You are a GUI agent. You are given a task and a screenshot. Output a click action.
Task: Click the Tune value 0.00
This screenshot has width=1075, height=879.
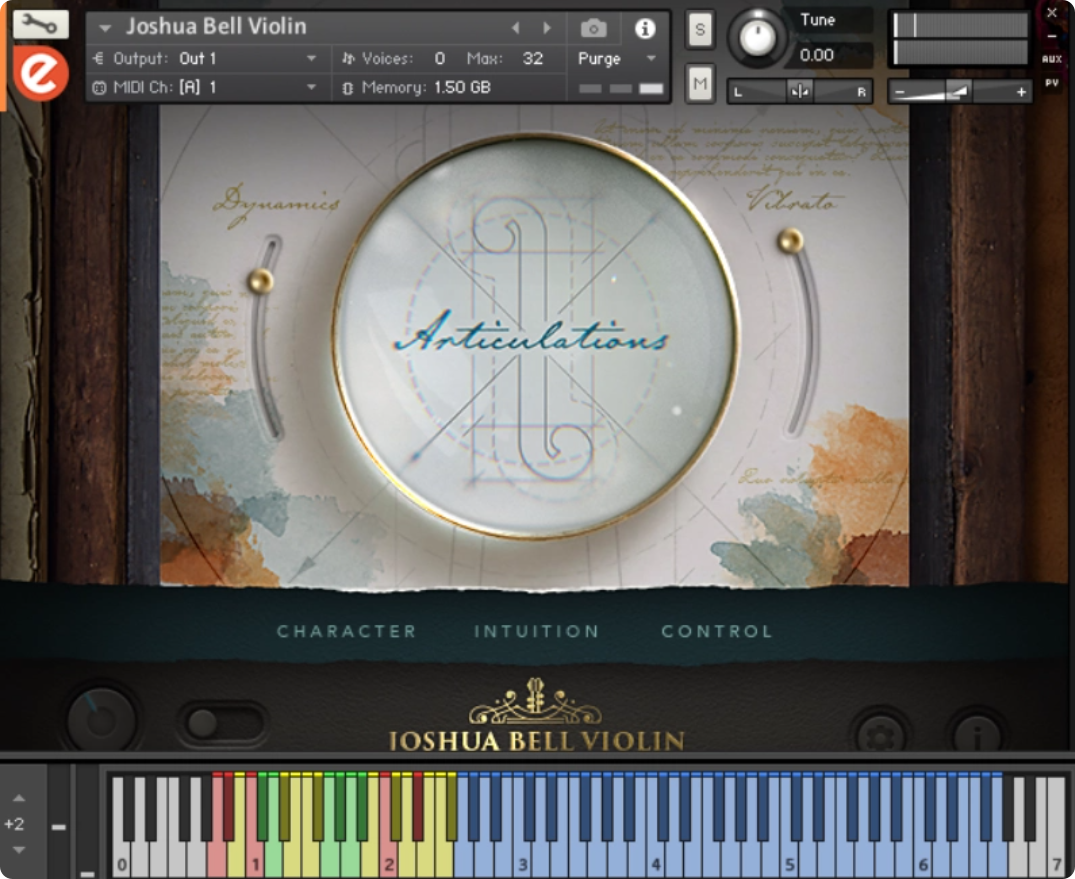coord(817,56)
